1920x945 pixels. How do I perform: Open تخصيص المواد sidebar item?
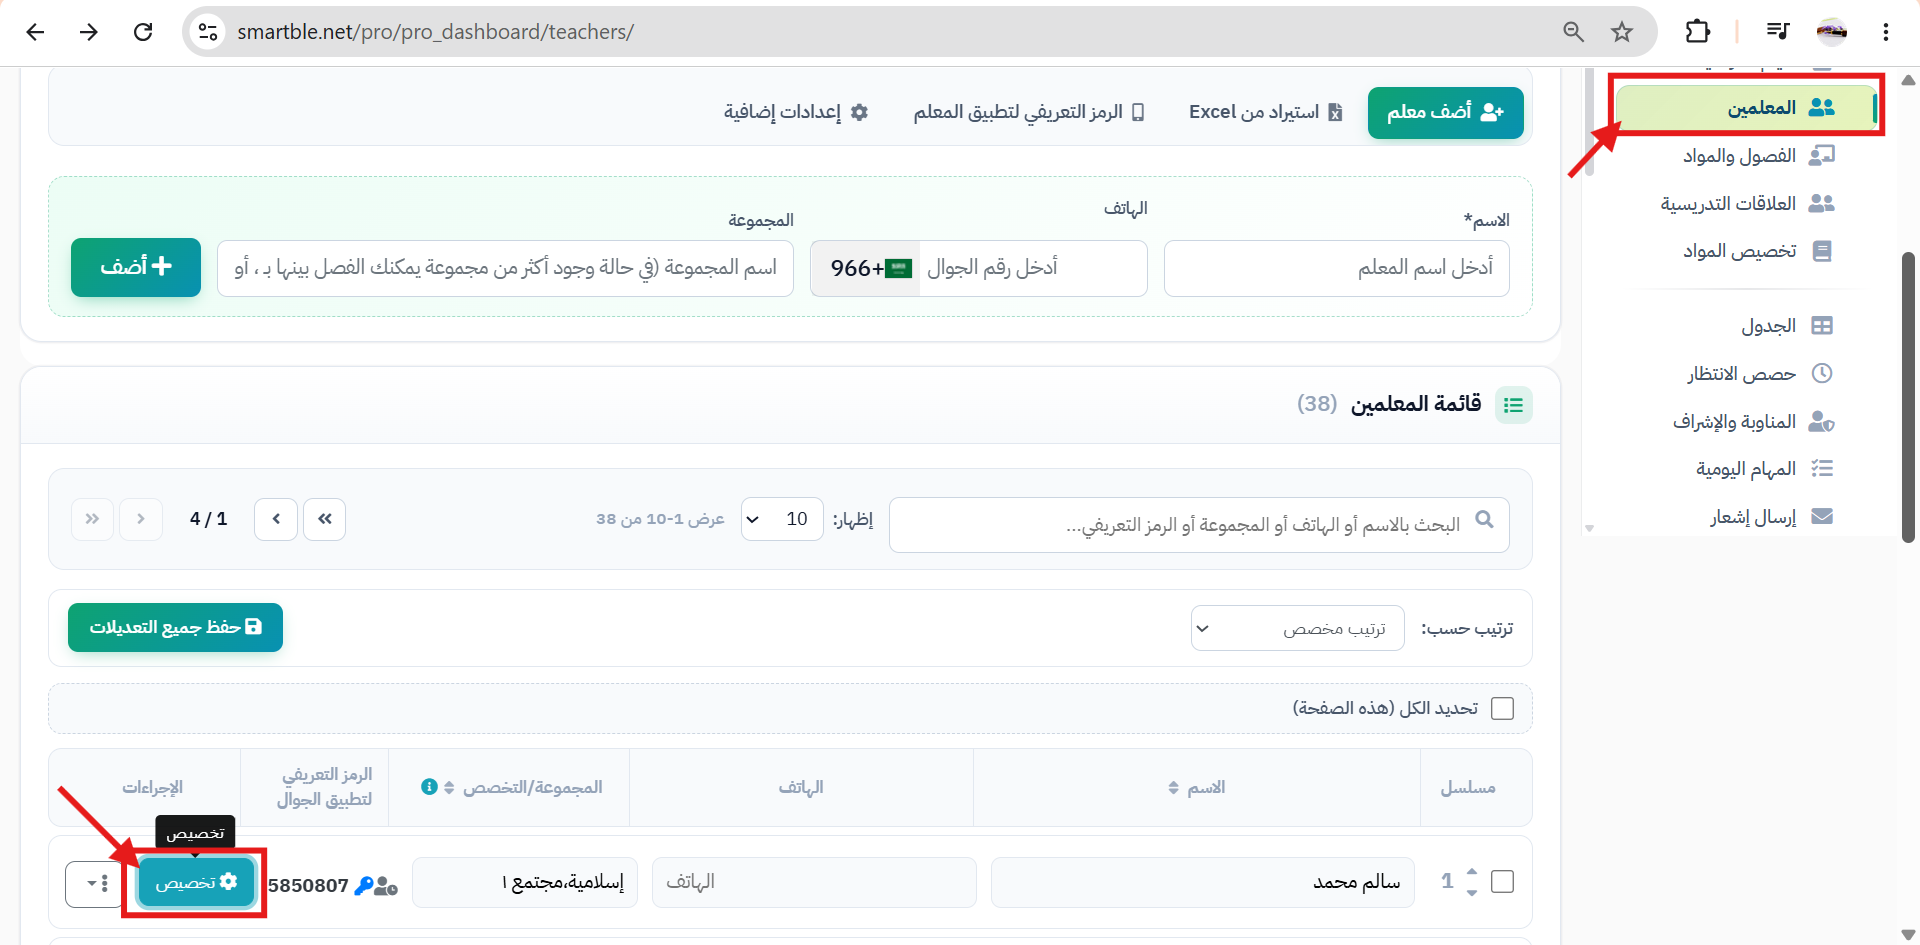[1757, 251]
